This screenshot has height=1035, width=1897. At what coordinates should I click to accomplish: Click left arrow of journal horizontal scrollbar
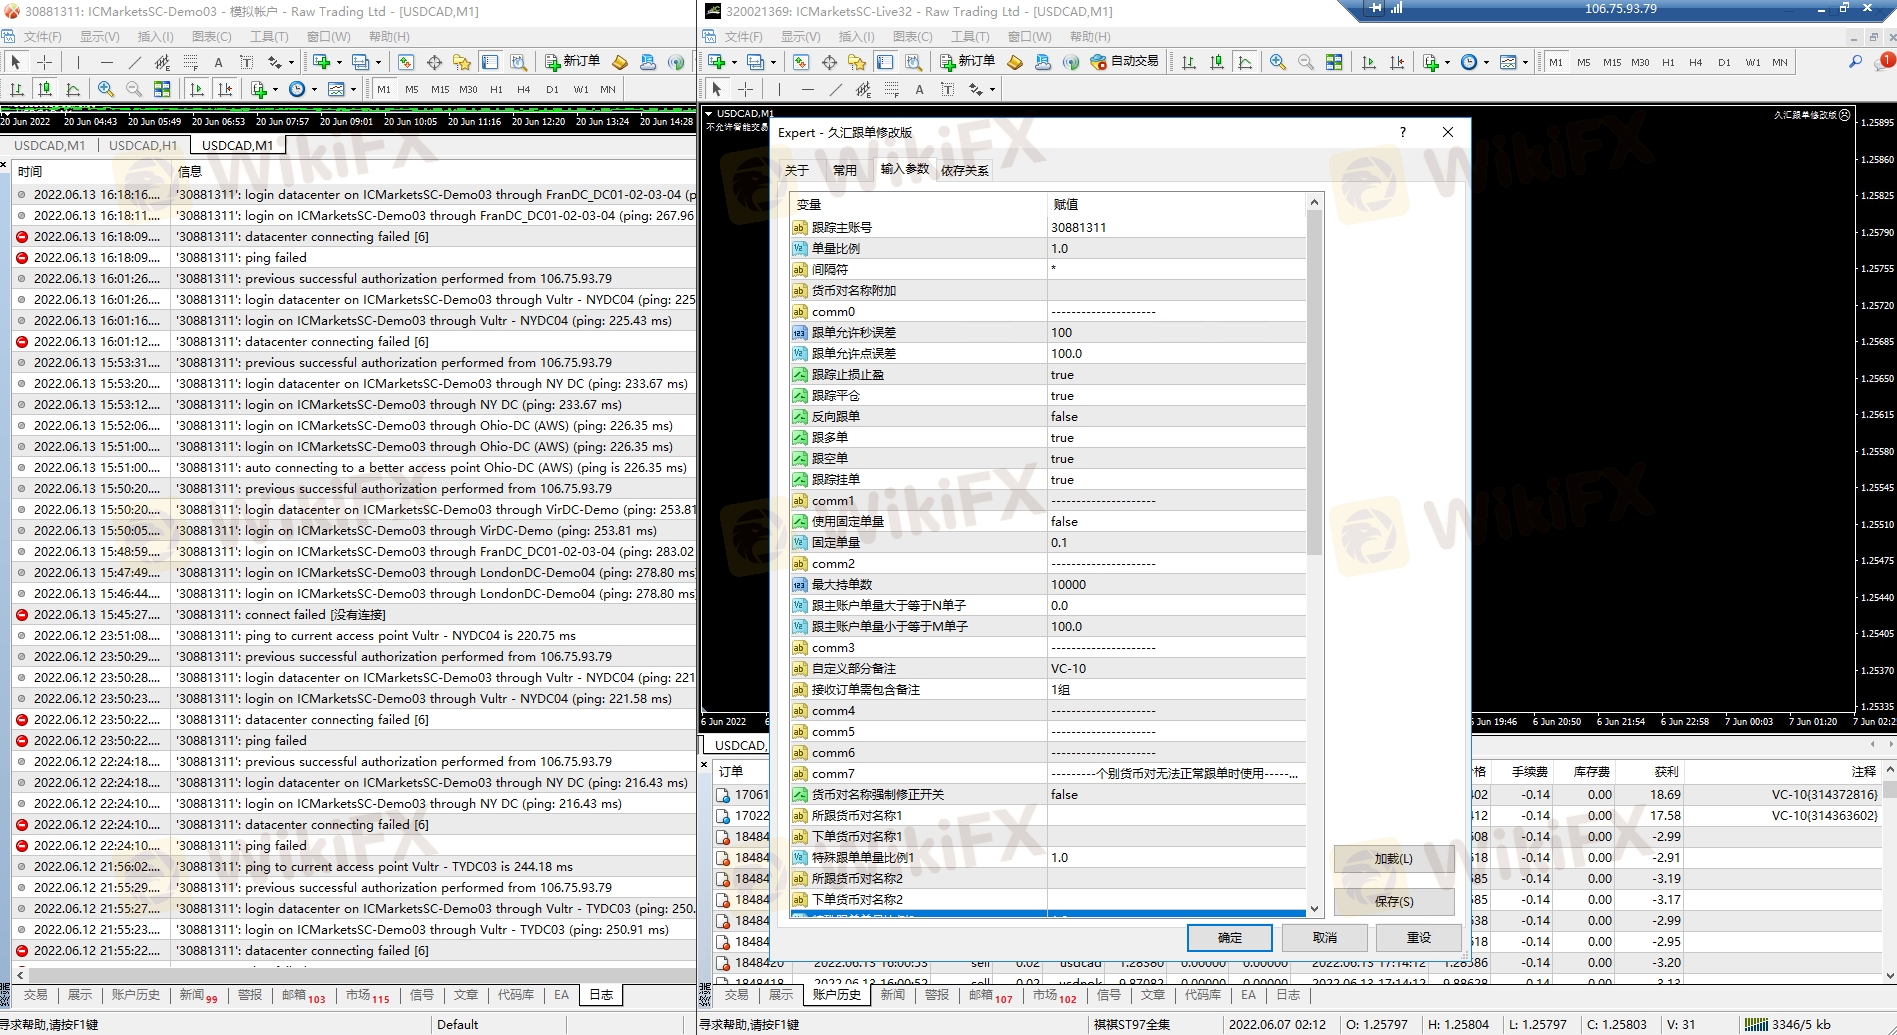[20, 973]
